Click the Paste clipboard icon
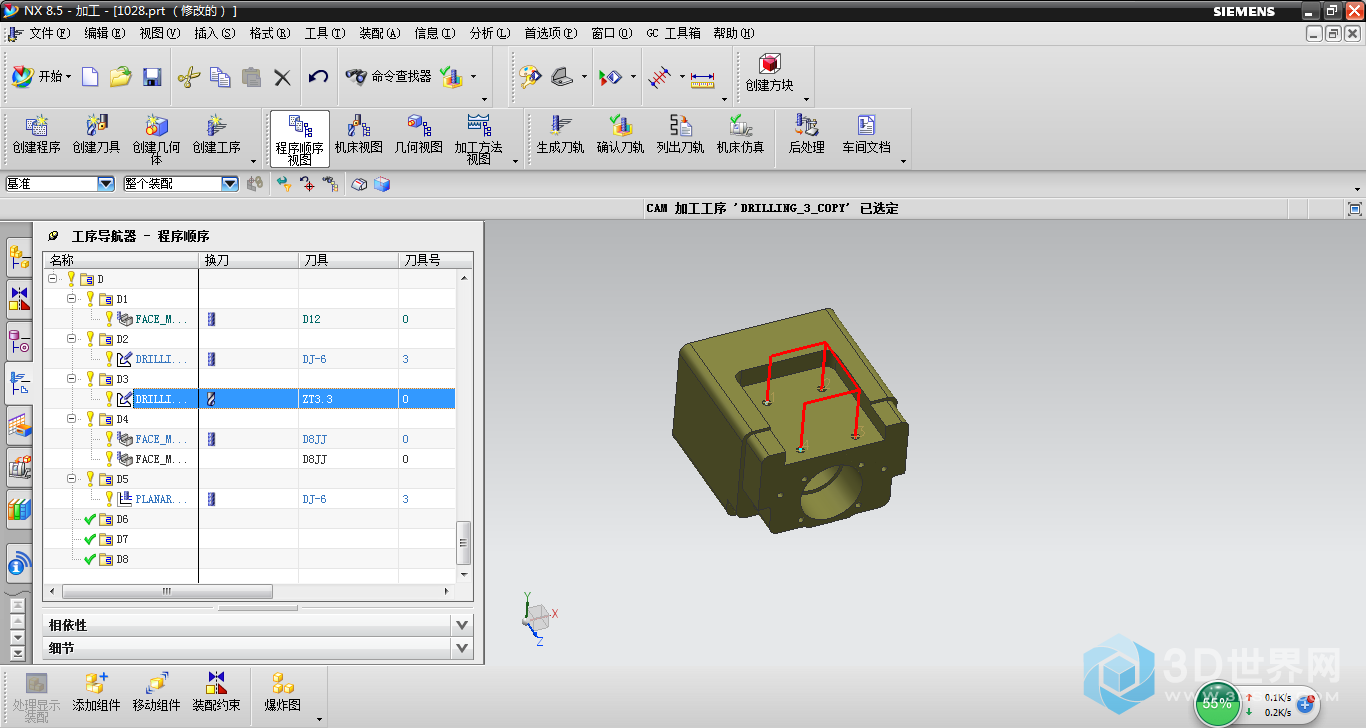Screen dimensions: 1366x728 pyautogui.click(x=251, y=77)
